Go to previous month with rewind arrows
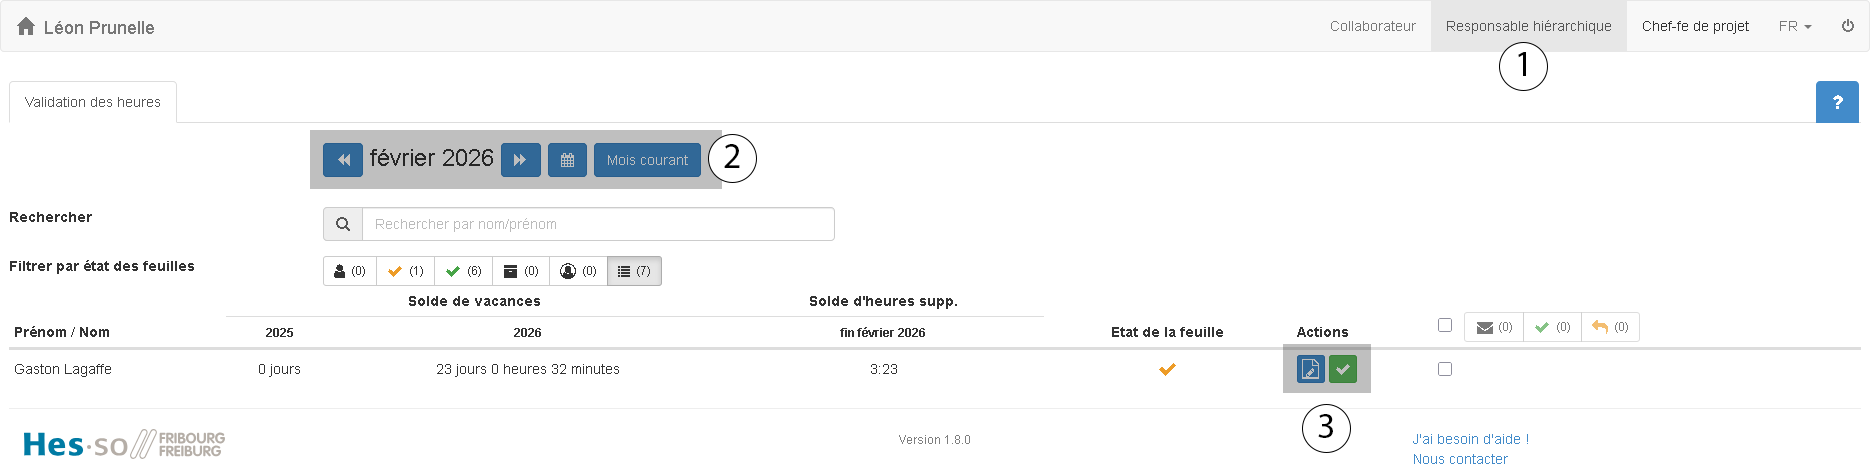Image resolution: width=1870 pixels, height=464 pixels. [343, 160]
